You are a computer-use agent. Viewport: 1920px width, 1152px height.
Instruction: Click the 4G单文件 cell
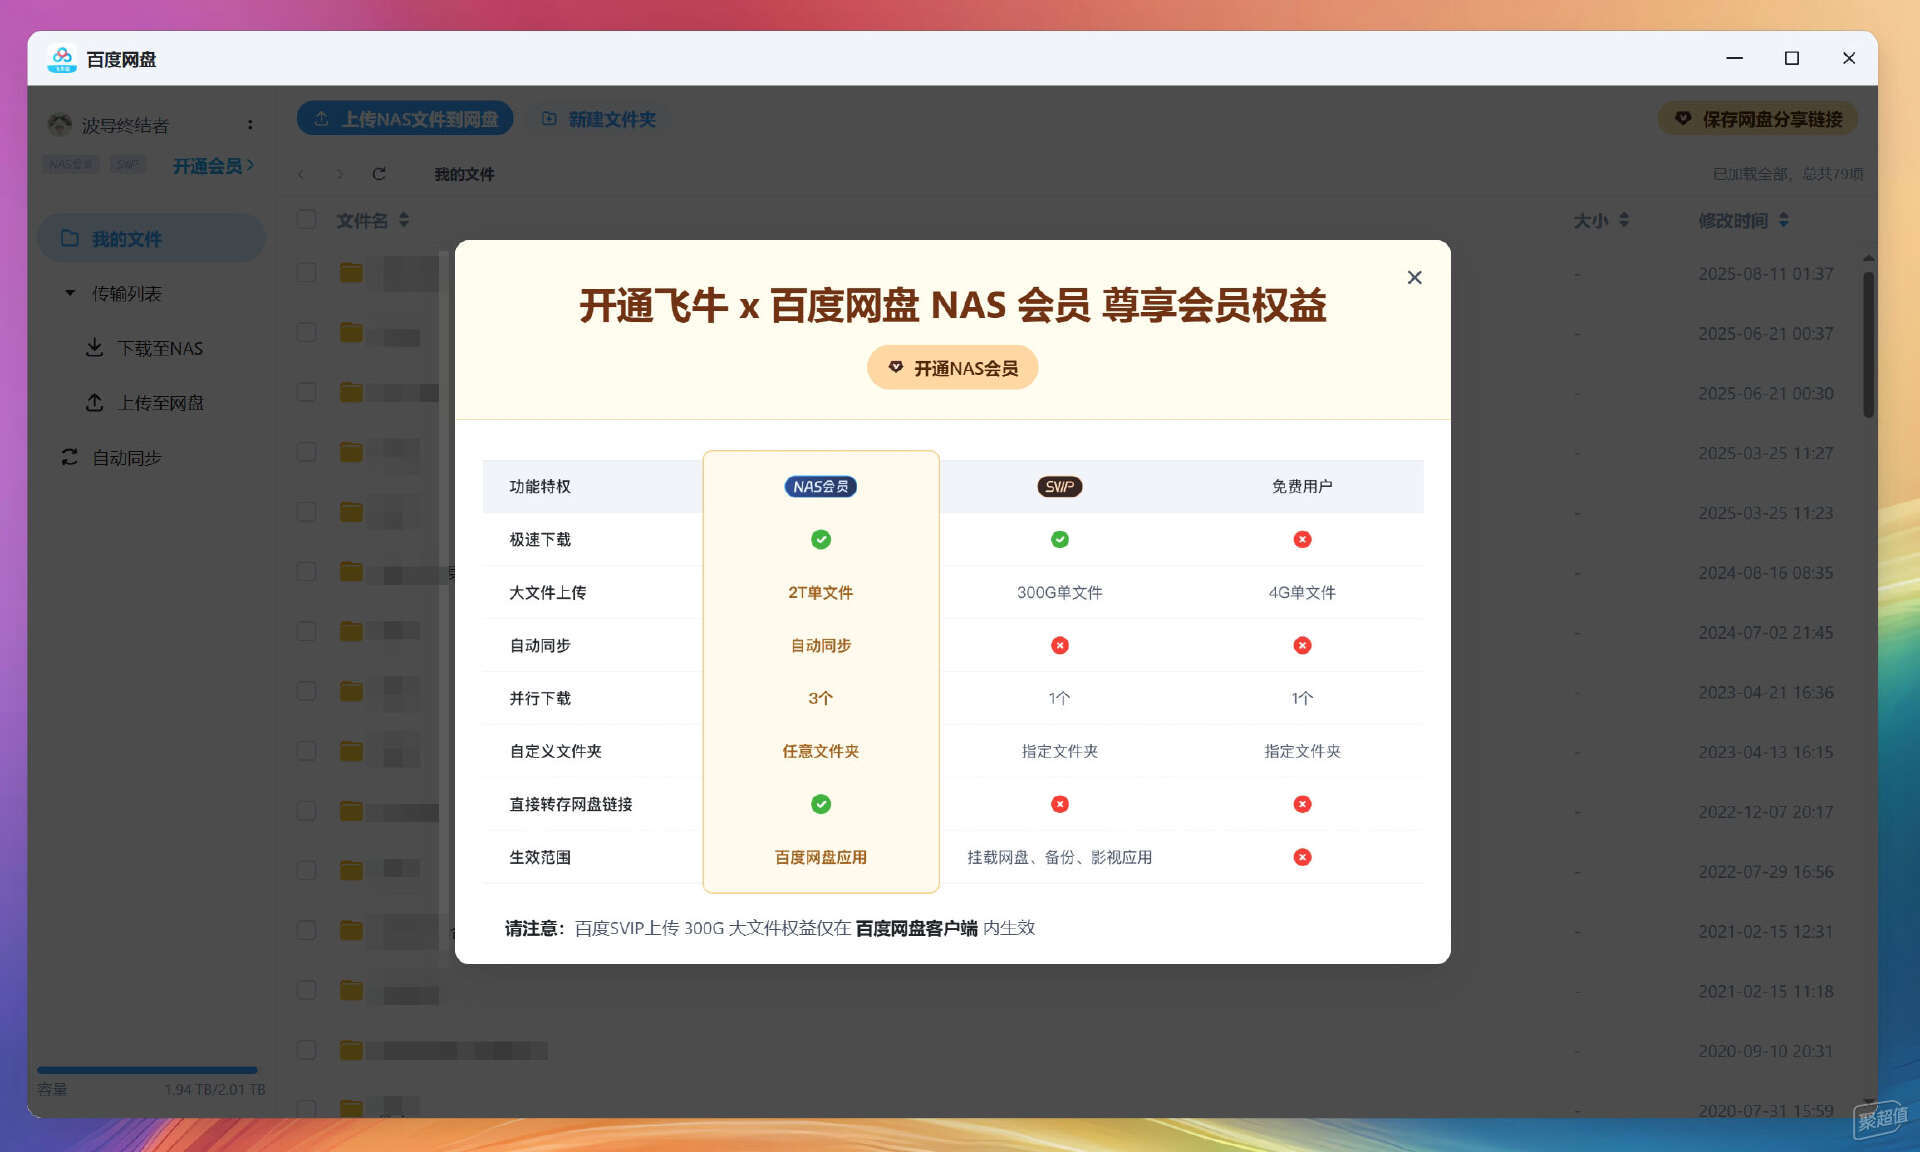click(1302, 593)
